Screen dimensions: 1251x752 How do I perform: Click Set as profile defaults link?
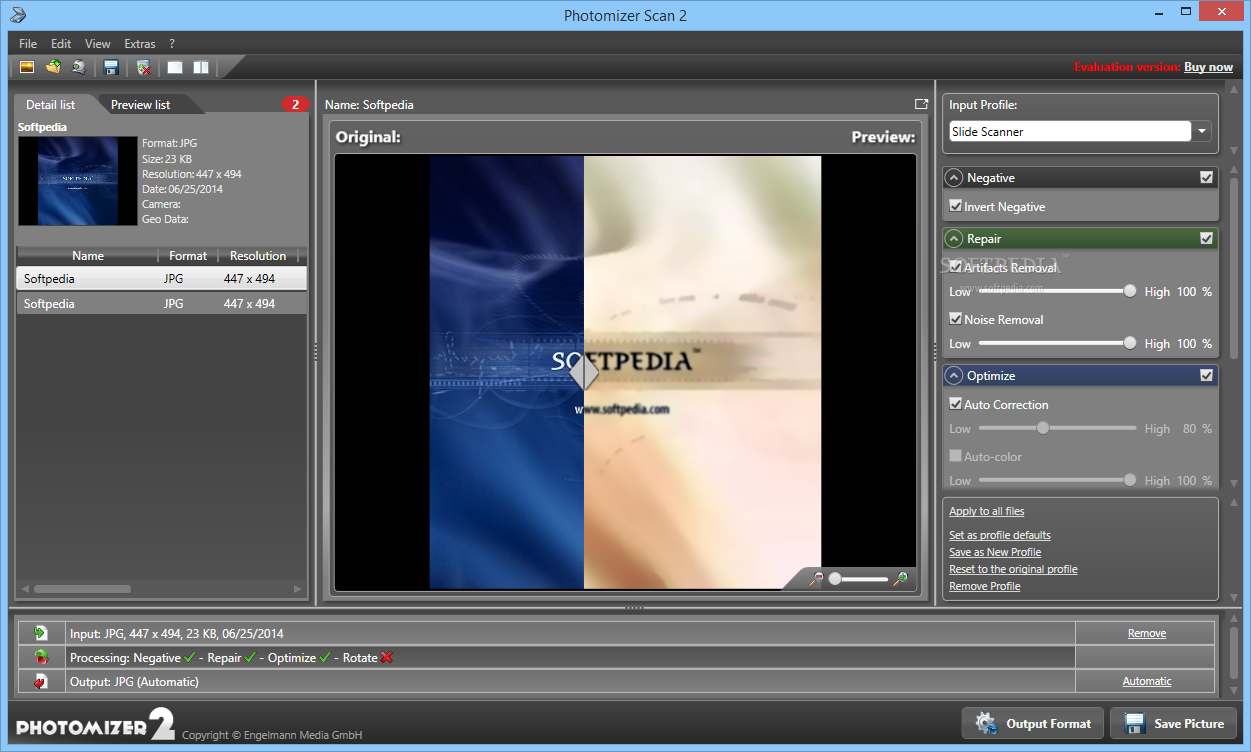pyautogui.click(x=1000, y=535)
